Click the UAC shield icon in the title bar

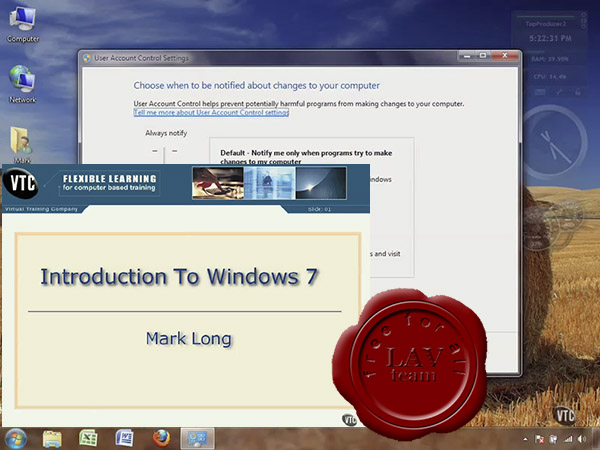tap(87, 58)
